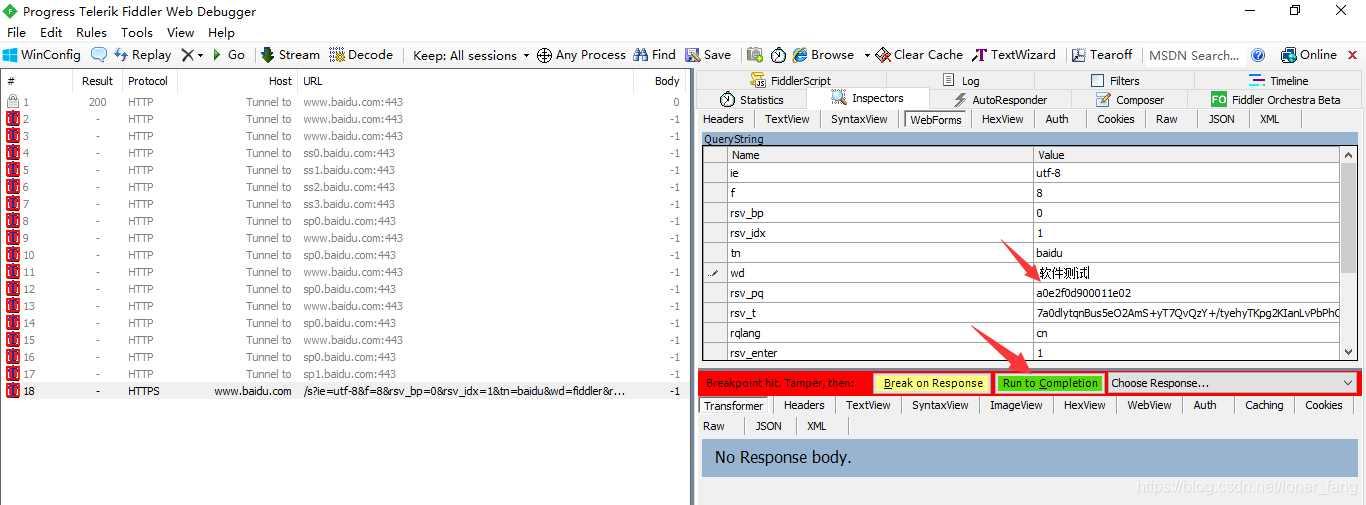
Task: Focus the MSDN Search input box
Action: coord(1194,55)
